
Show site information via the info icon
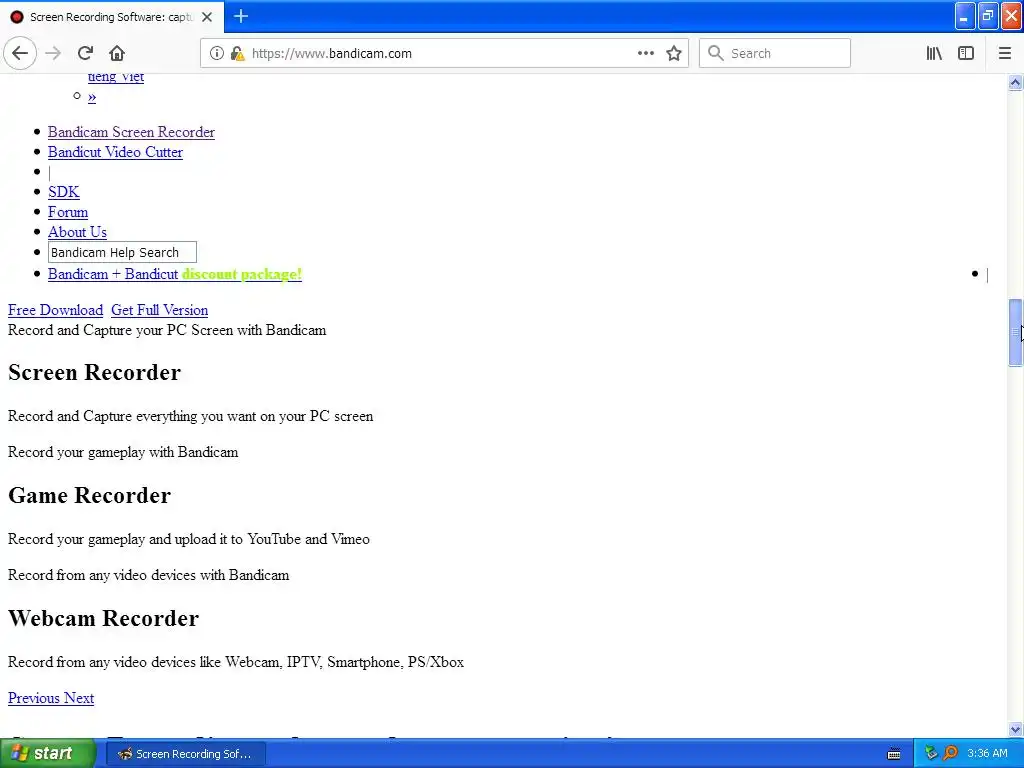216,54
